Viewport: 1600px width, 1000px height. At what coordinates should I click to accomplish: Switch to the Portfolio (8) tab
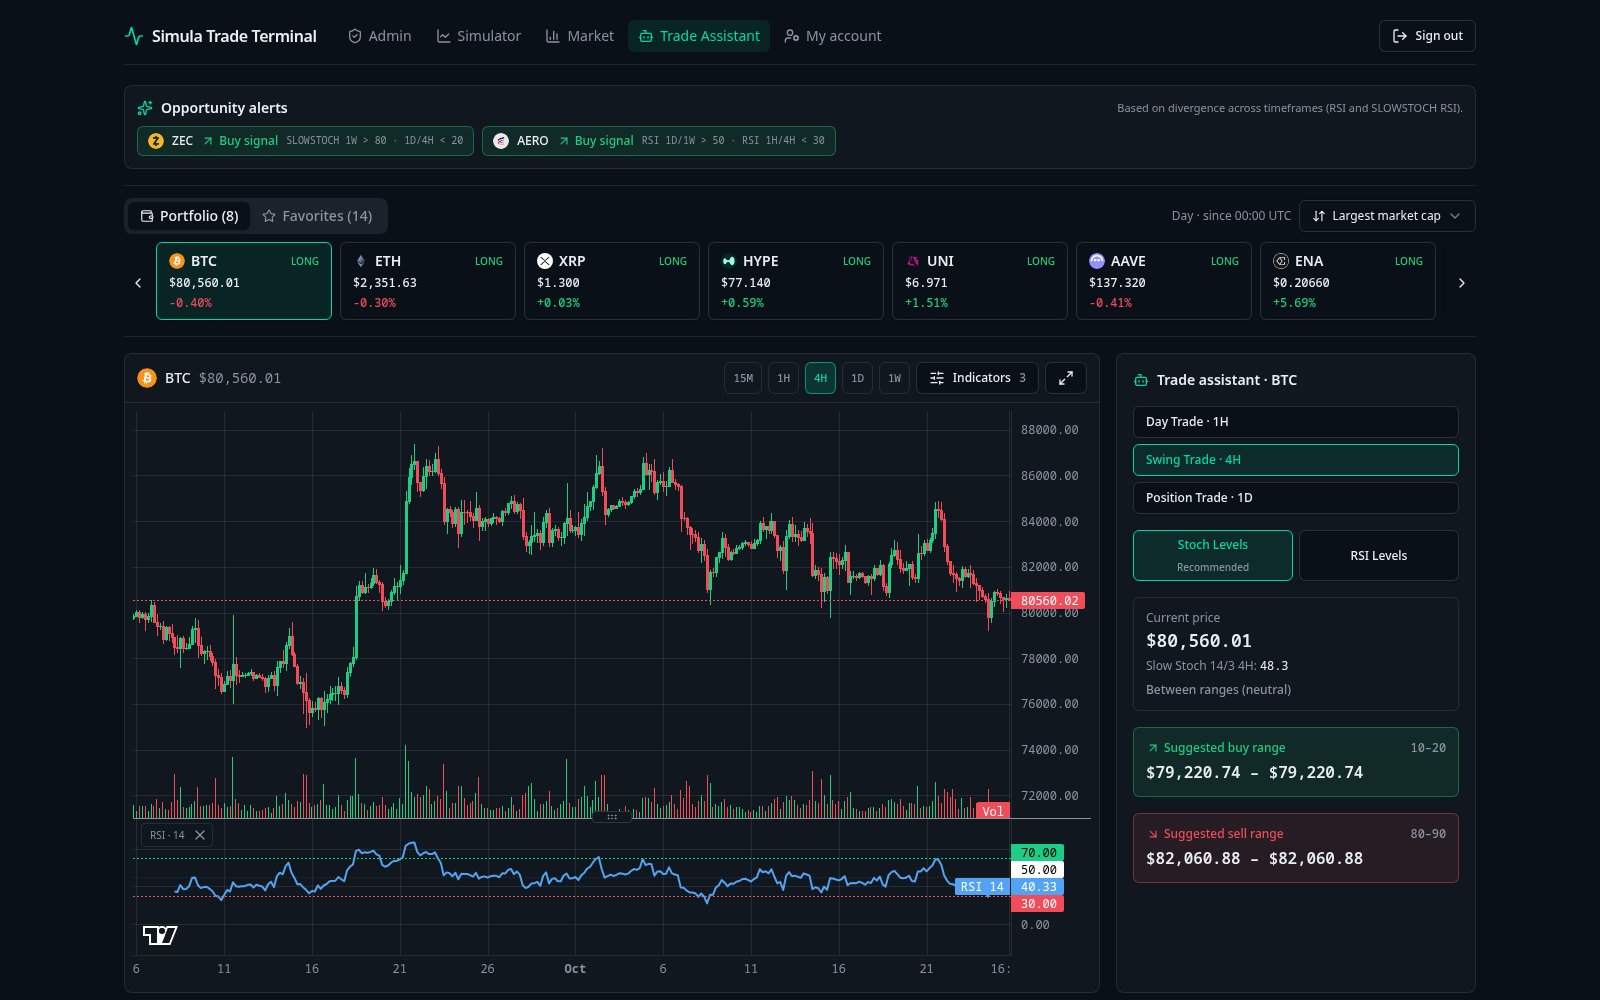point(189,216)
